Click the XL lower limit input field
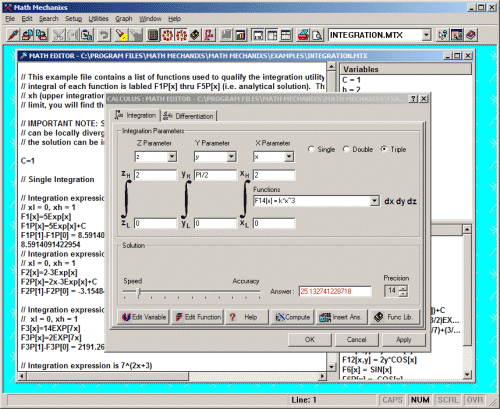The image size is (500, 409). coord(274,223)
